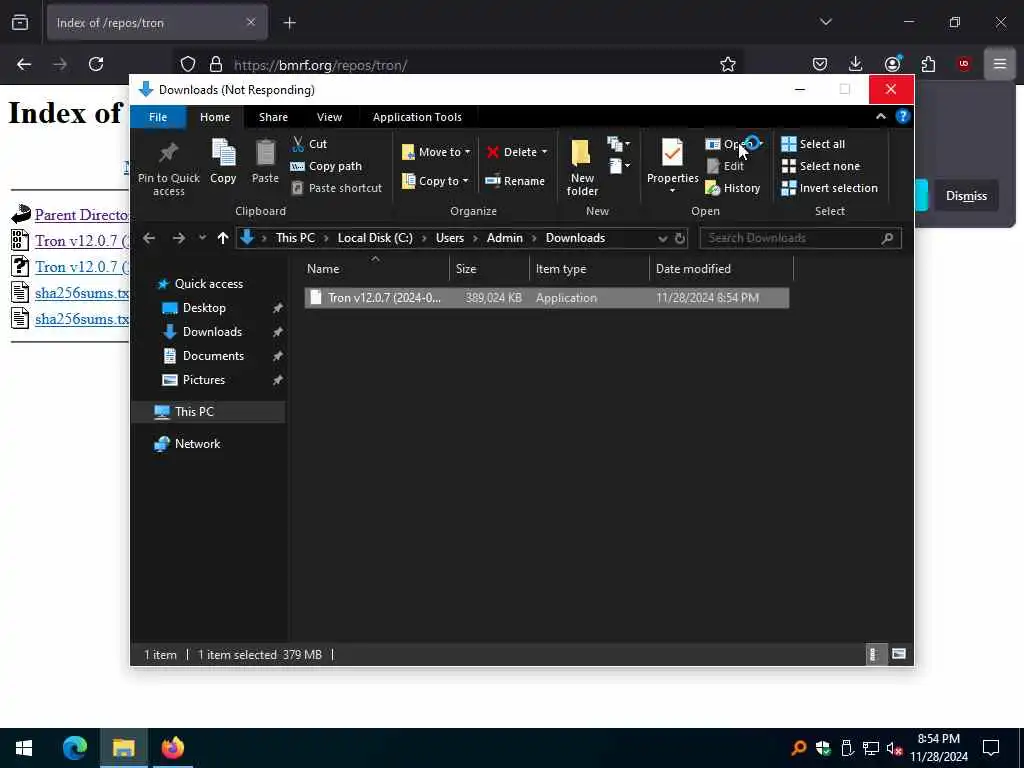Pin to Quick access in ribbon
The image size is (1024, 768).
168,168
